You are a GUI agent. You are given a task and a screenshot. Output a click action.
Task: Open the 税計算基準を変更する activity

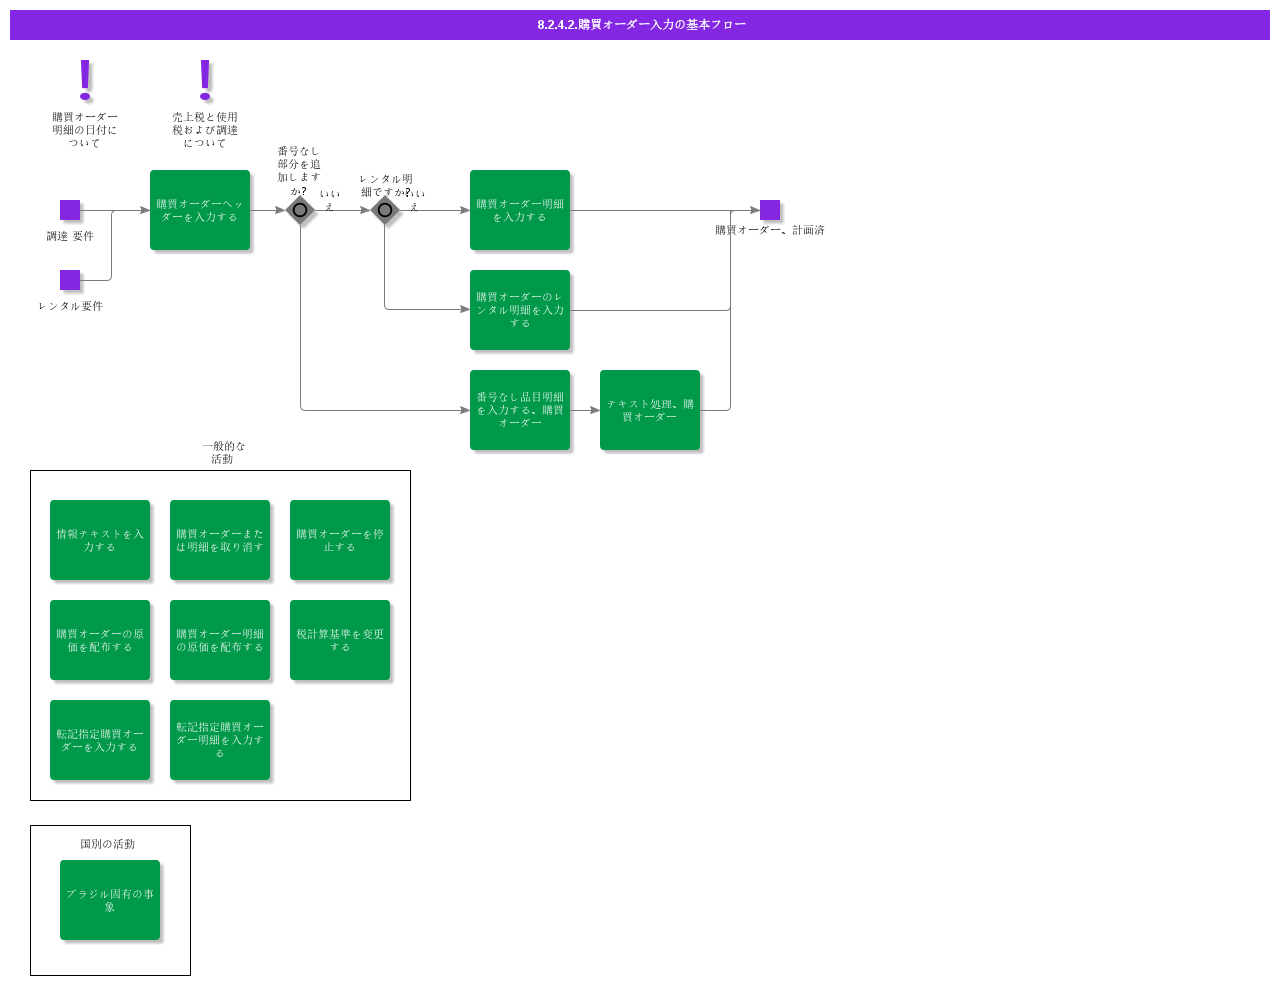point(340,640)
